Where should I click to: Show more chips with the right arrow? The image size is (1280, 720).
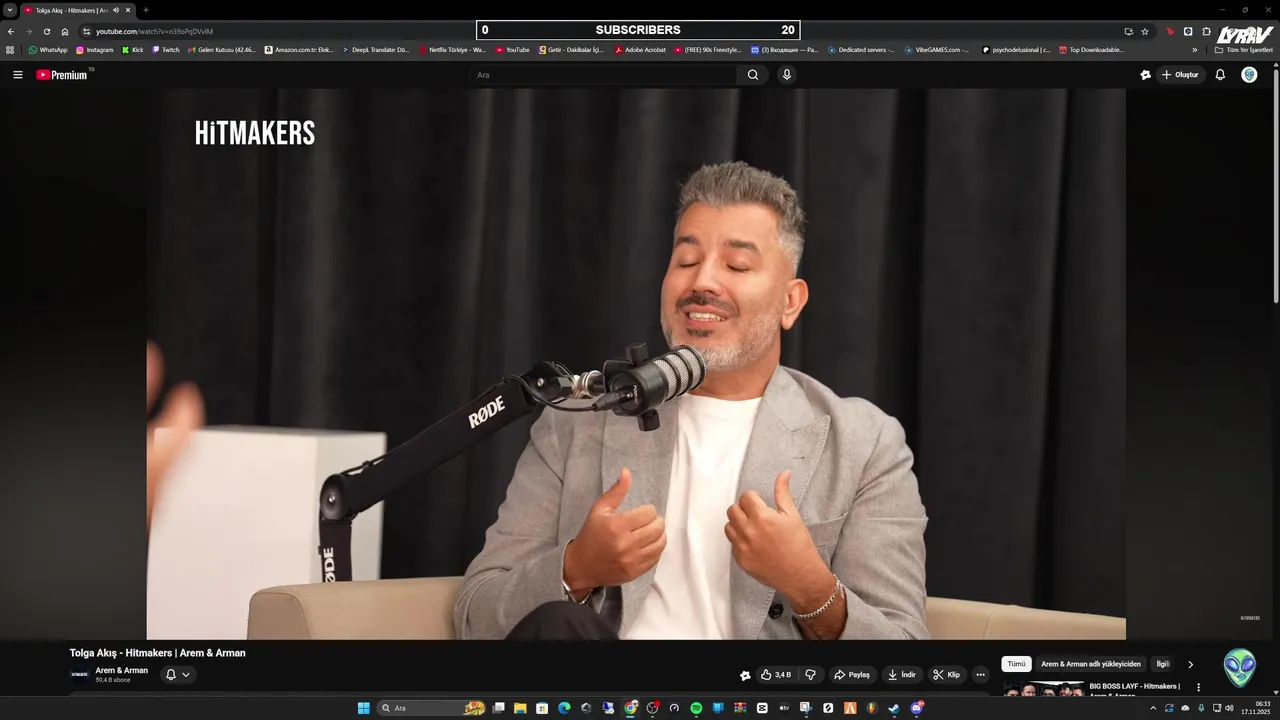[1190, 664]
